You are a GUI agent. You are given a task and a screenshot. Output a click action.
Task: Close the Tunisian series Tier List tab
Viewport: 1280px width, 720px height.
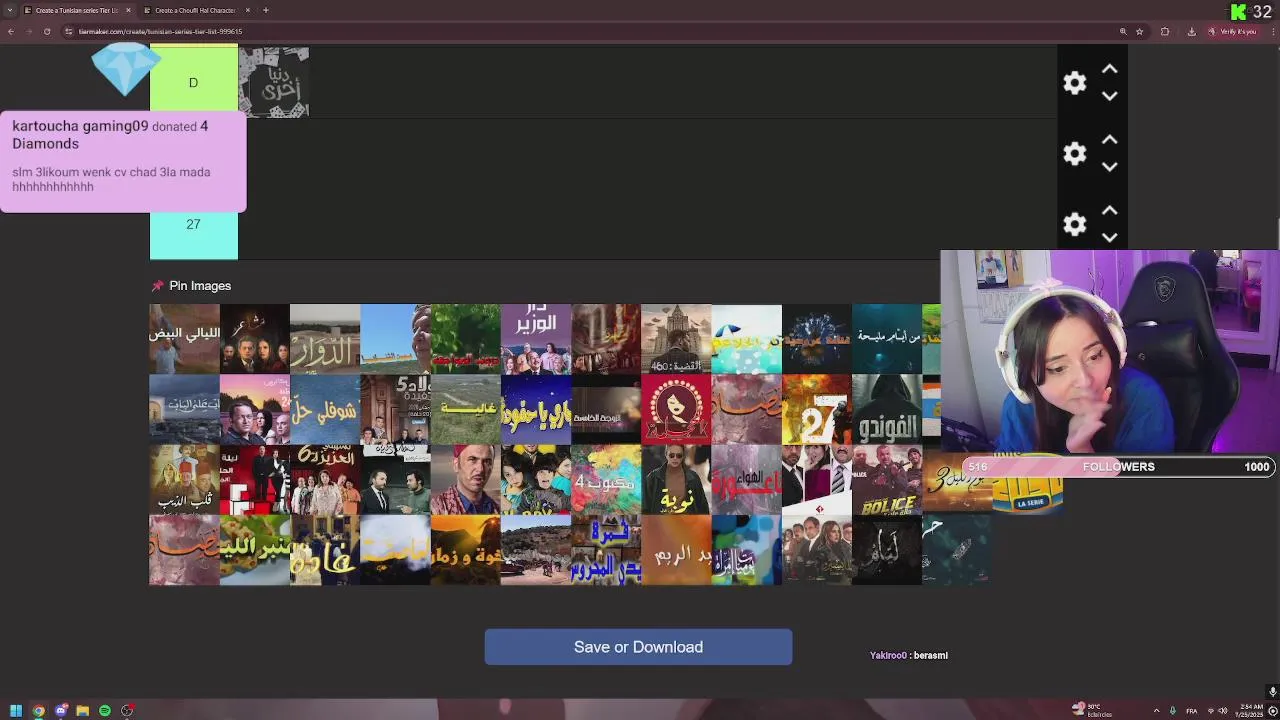[128, 10]
